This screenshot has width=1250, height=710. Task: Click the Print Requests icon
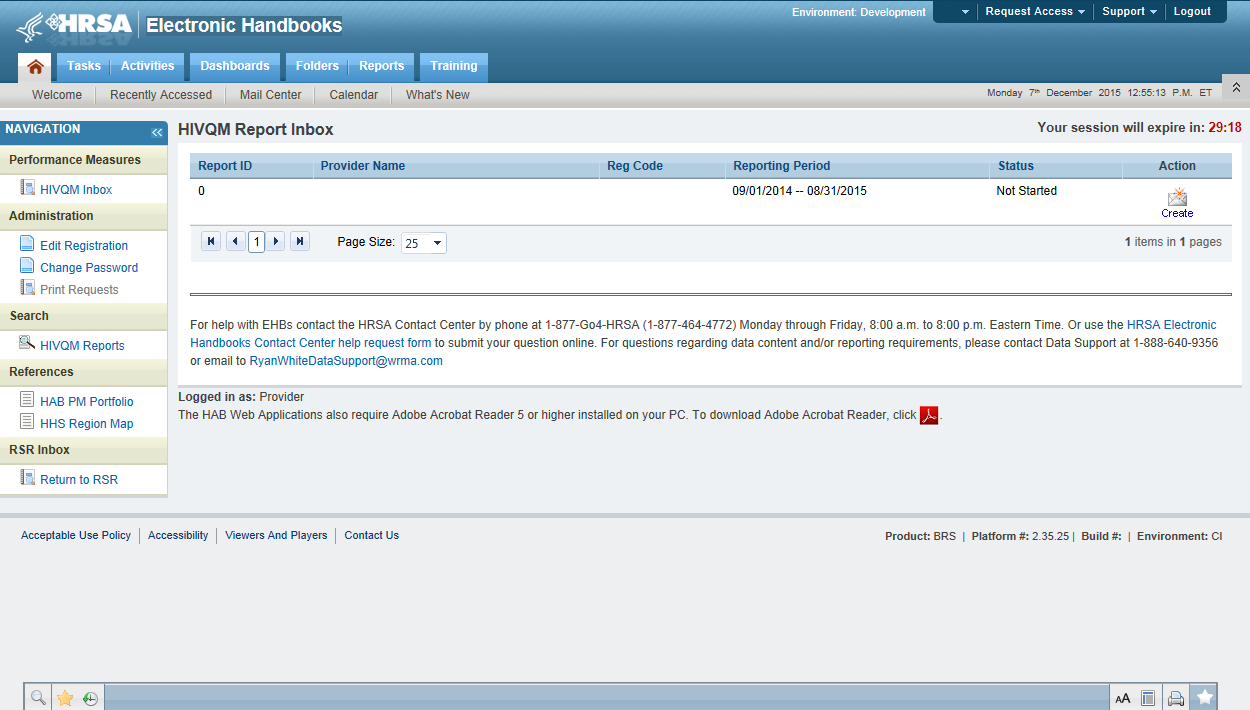pyautogui.click(x=28, y=288)
